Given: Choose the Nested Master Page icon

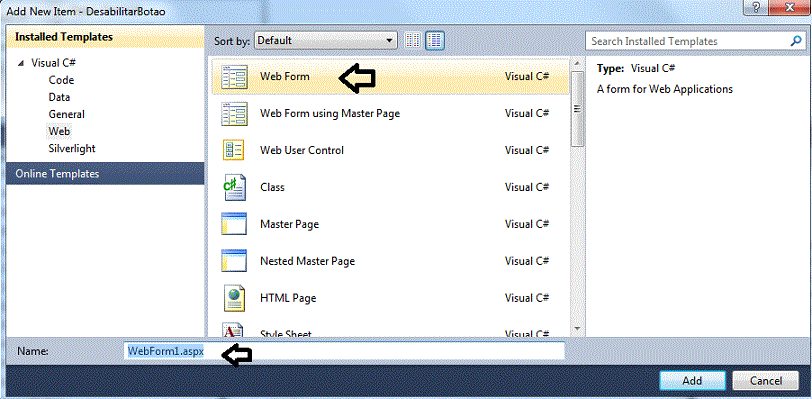Looking at the screenshot, I should coord(234,261).
